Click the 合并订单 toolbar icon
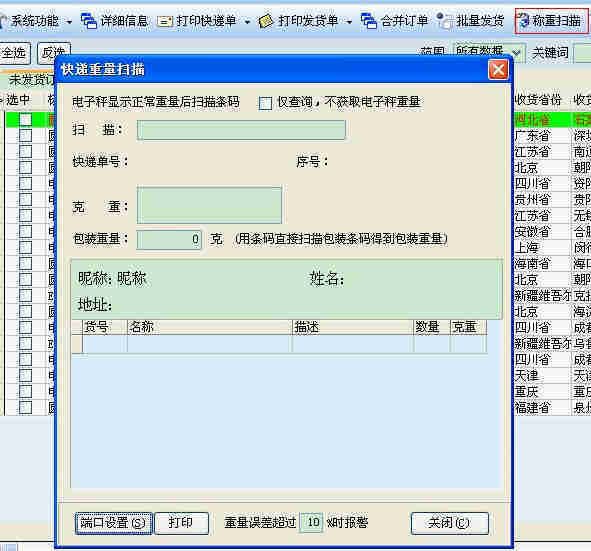The image size is (591, 551). [368, 21]
